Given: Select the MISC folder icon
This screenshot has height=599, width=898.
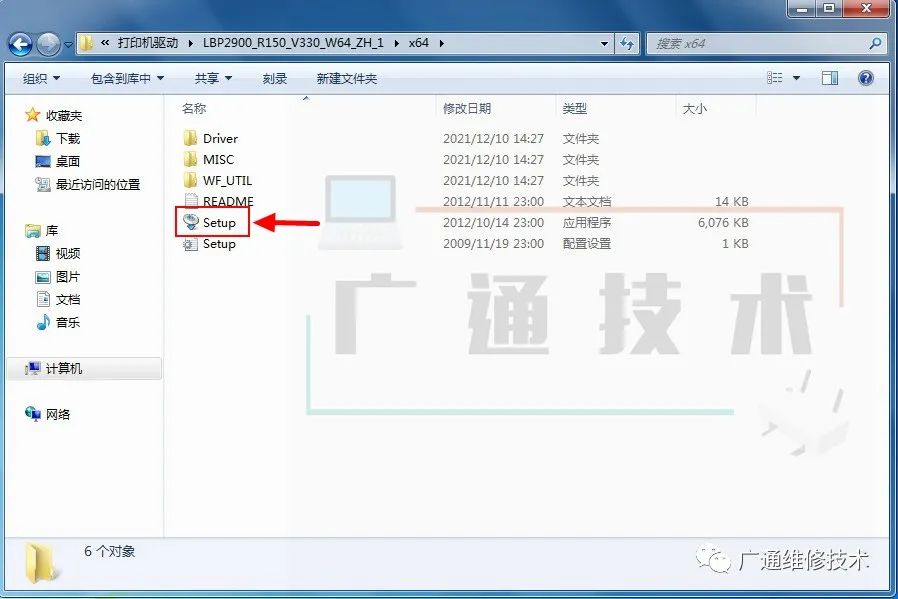Looking at the screenshot, I should coord(190,159).
